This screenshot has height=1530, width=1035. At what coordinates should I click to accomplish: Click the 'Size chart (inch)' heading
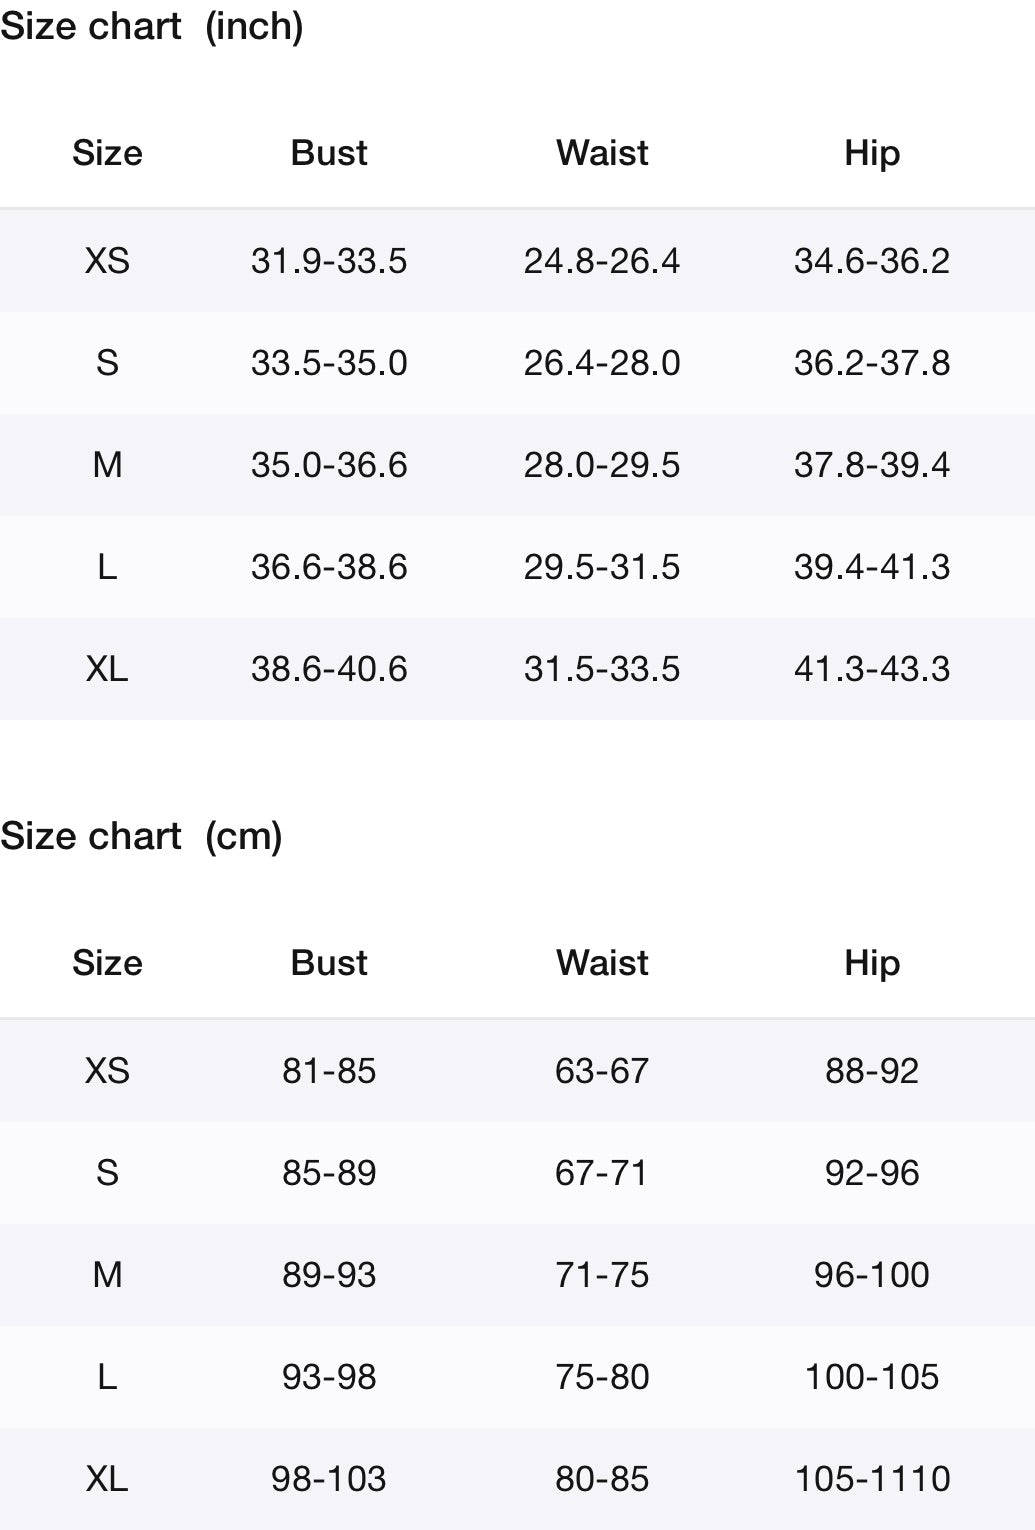[x=152, y=27]
